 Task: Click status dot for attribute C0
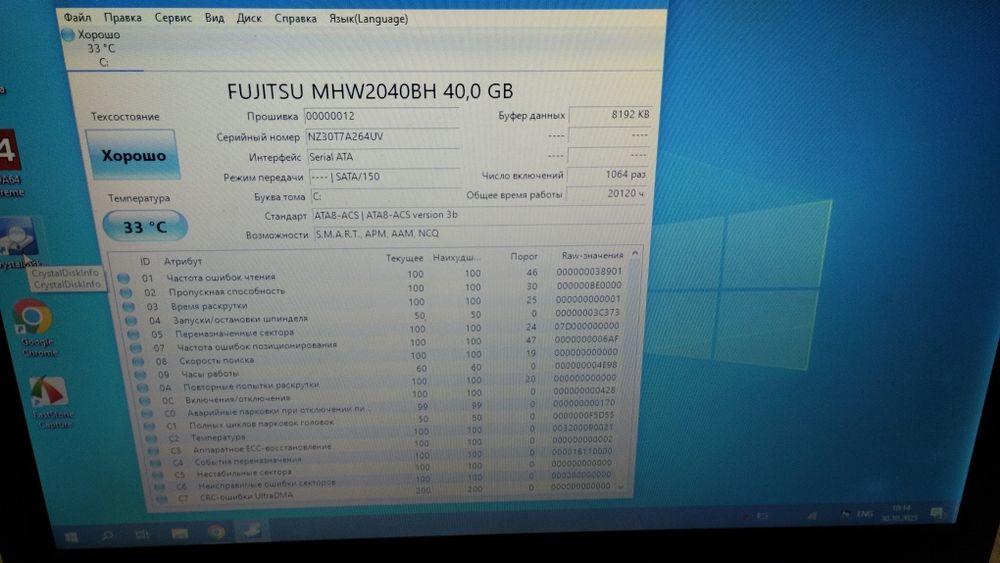[x=147, y=413]
